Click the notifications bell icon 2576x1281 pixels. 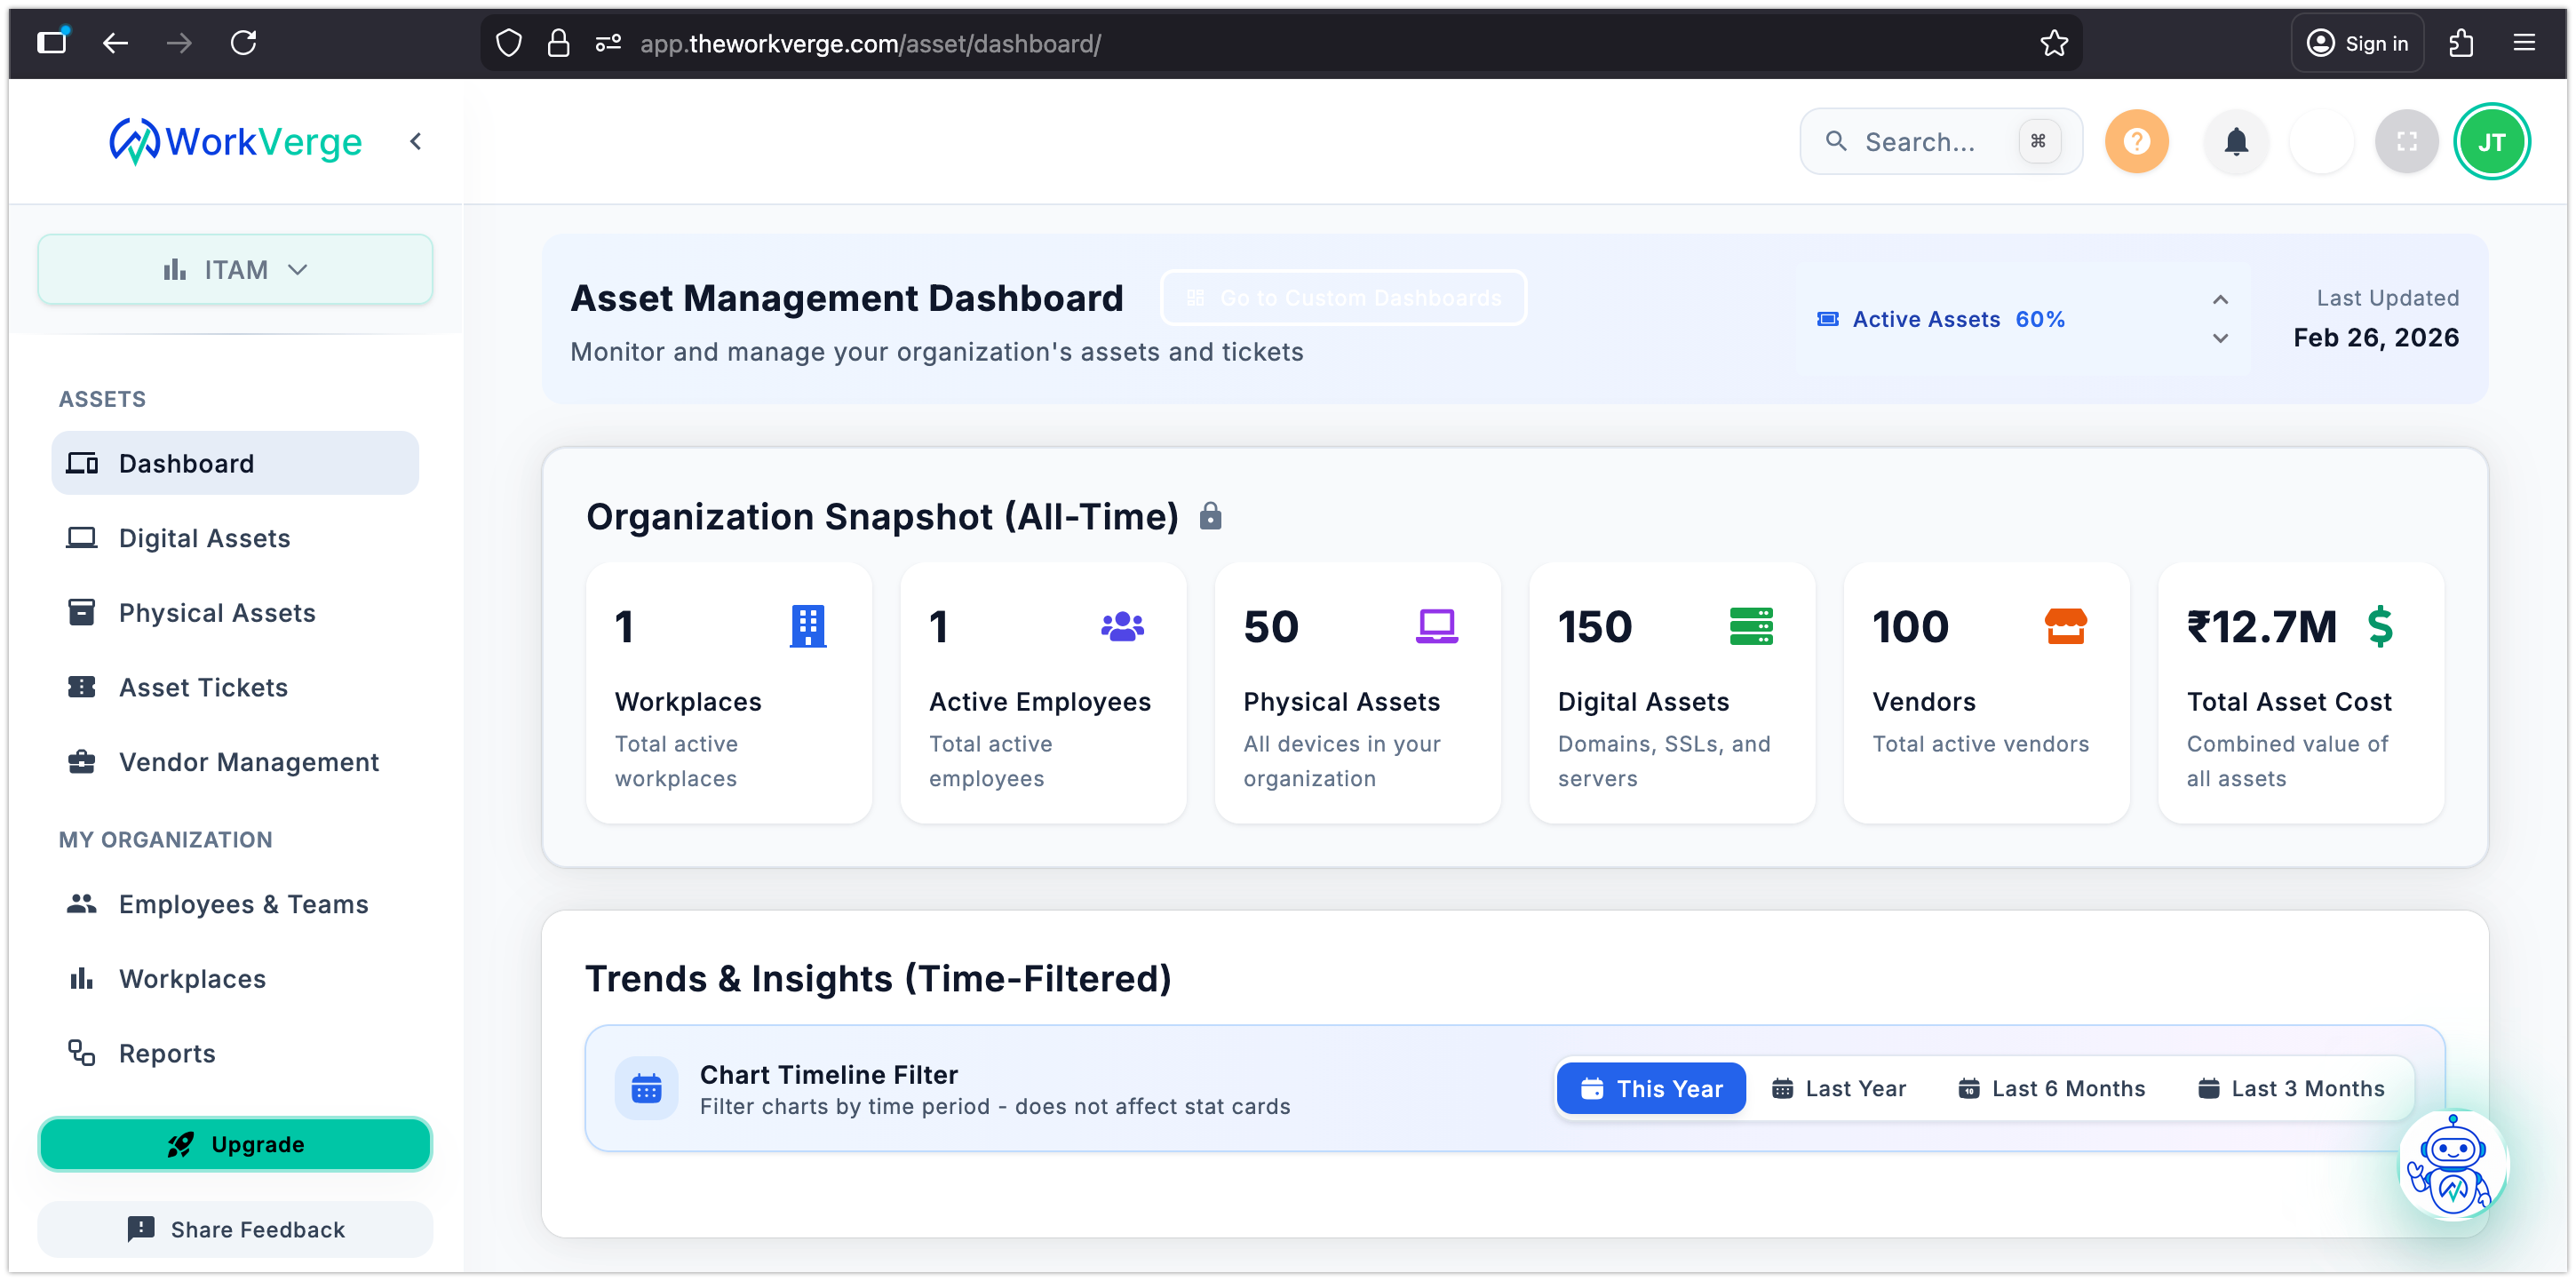2236,142
